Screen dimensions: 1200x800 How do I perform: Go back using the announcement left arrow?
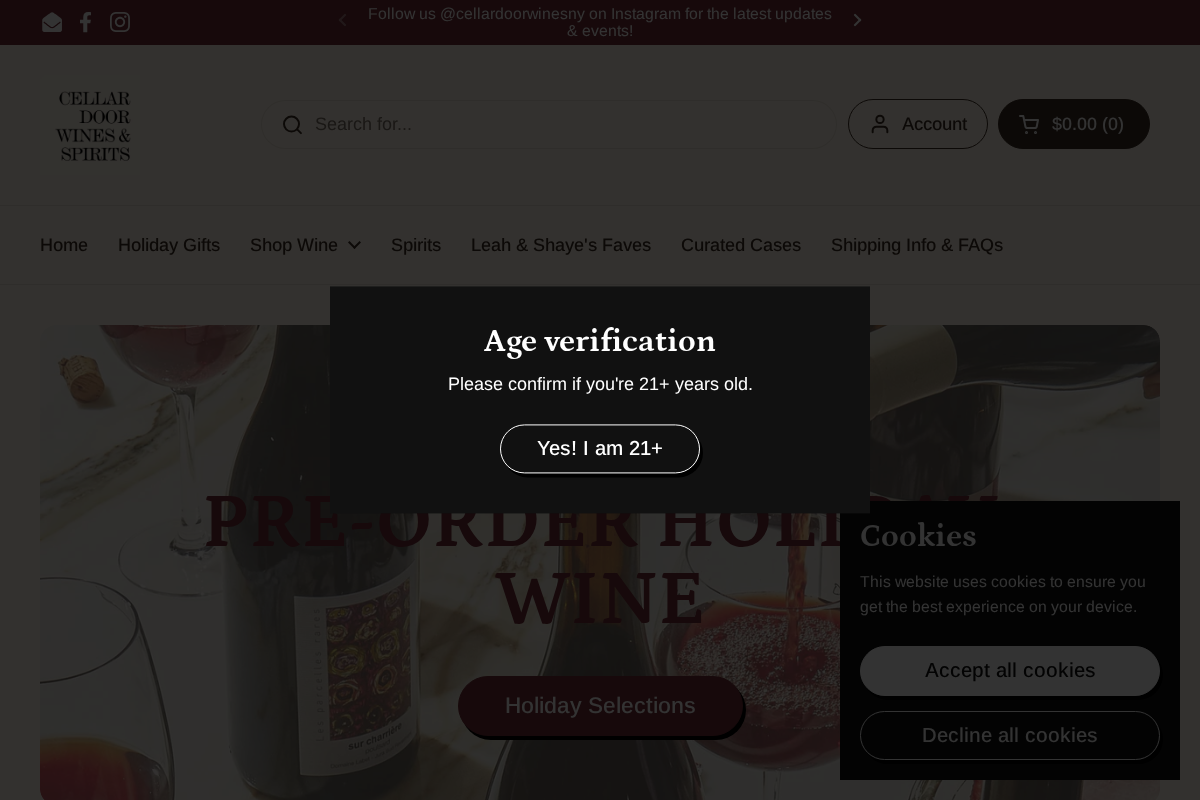(343, 20)
